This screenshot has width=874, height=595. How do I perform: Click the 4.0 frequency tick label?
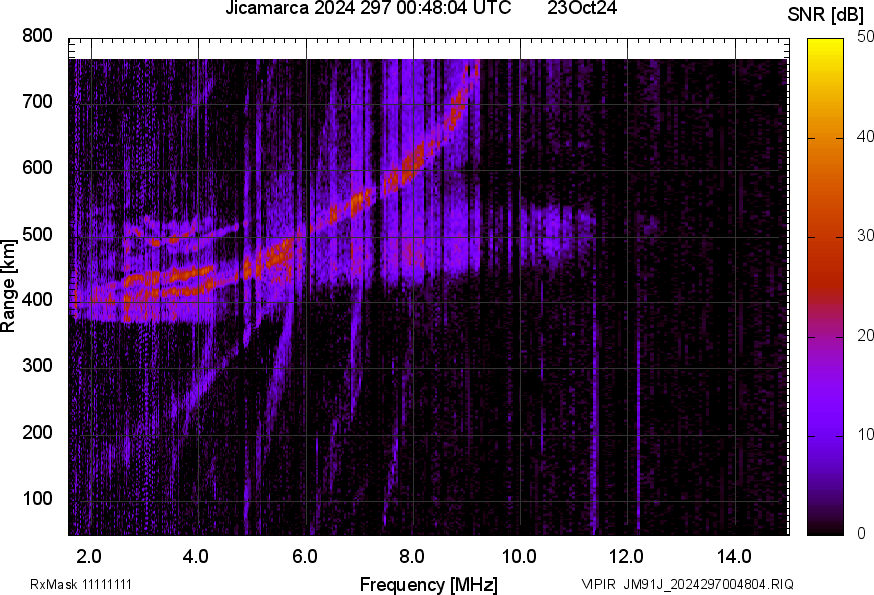point(196,557)
